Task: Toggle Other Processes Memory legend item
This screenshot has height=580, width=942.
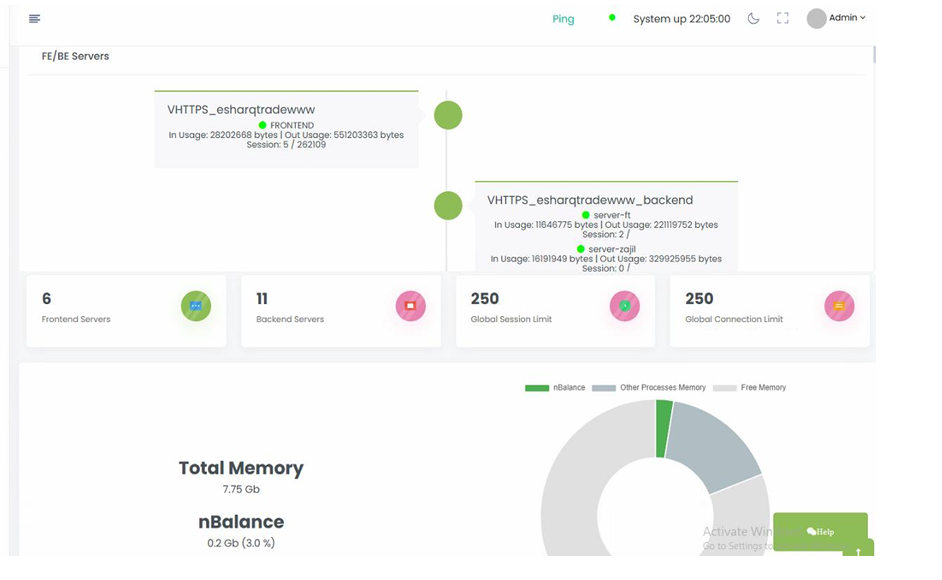Action: pyautogui.click(x=649, y=388)
